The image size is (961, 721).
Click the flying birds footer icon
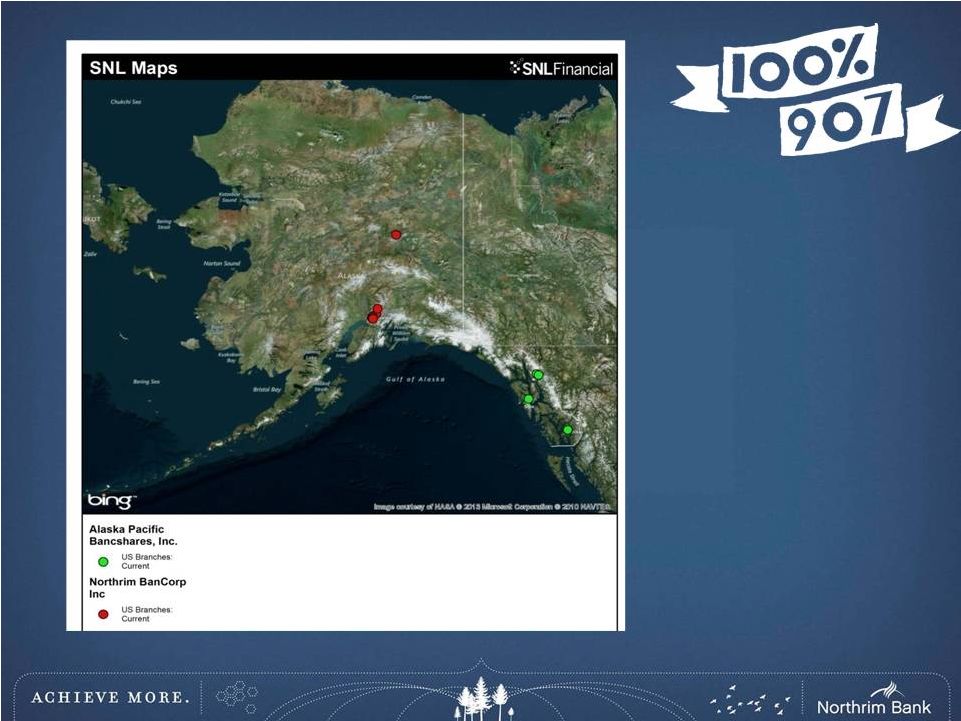(750, 698)
